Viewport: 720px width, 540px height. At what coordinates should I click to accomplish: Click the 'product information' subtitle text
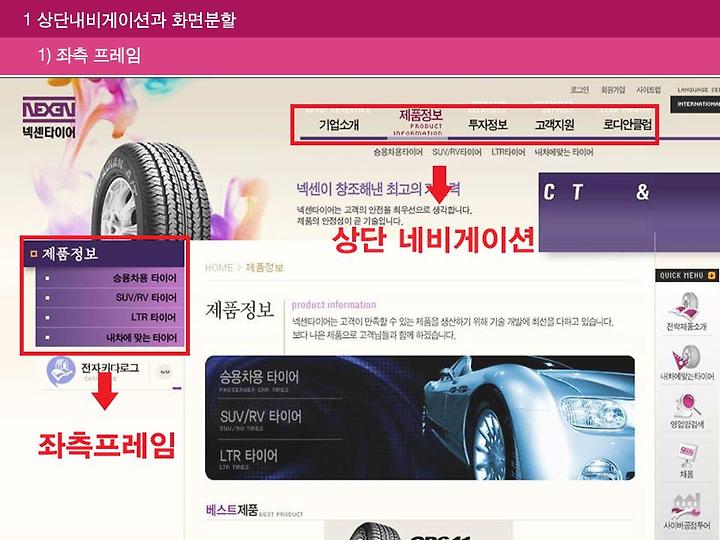(334, 305)
